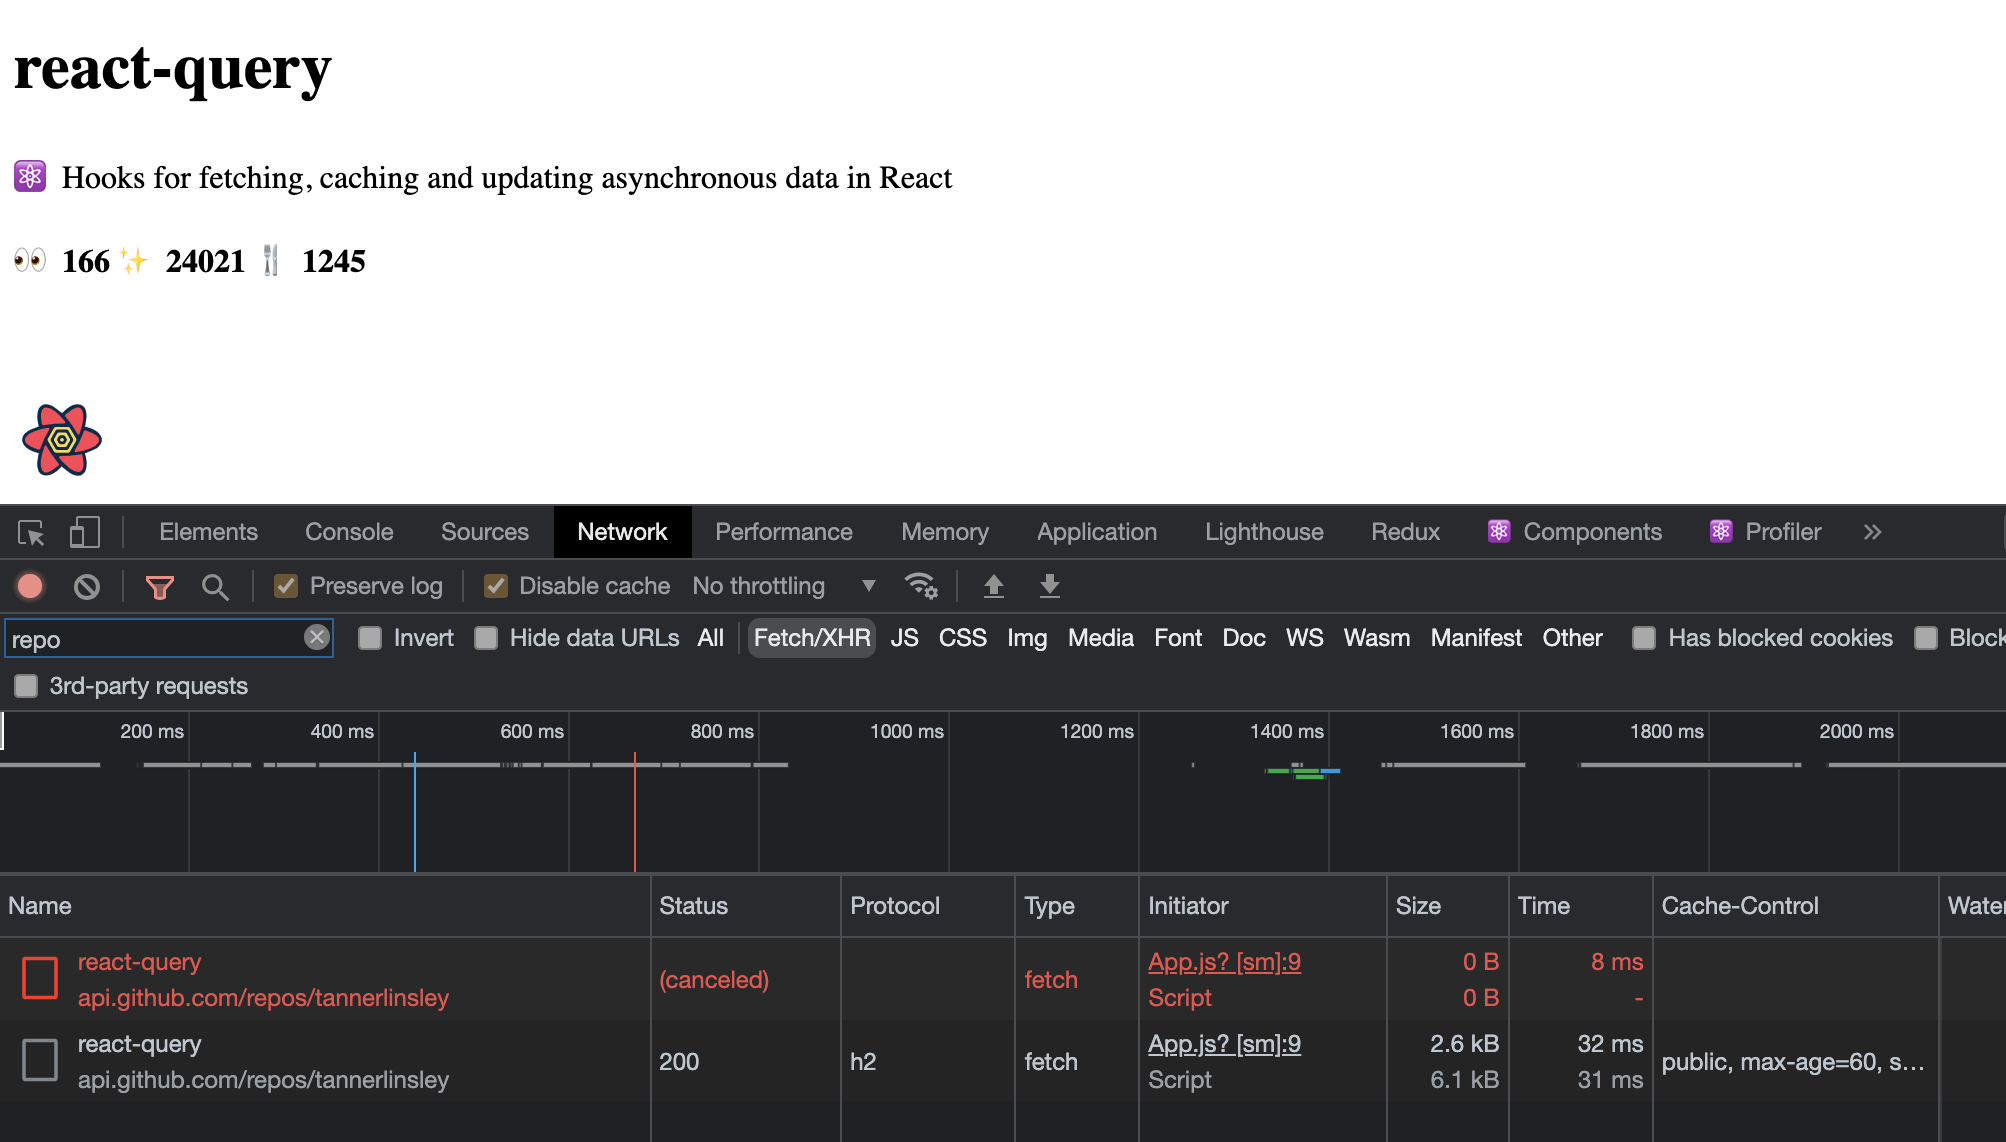Sort by the Time column header

point(1581,906)
